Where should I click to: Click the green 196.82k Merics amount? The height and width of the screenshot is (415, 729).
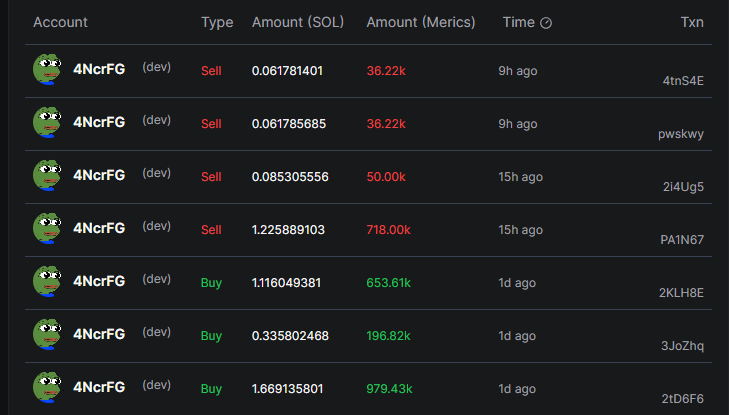(388, 336)
